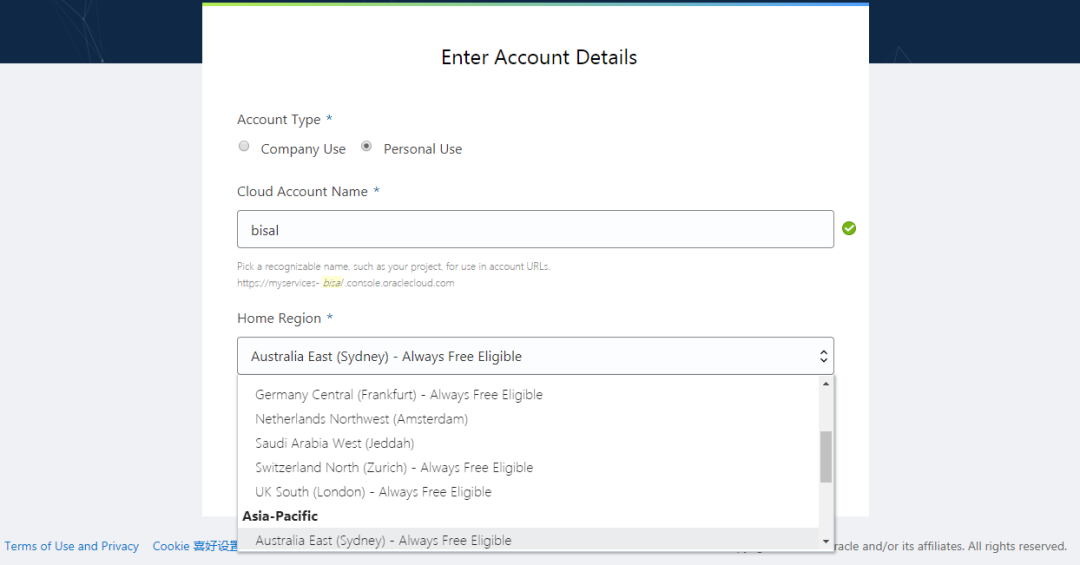Select Australia East (Sydney) in the list

click(383, 540)
